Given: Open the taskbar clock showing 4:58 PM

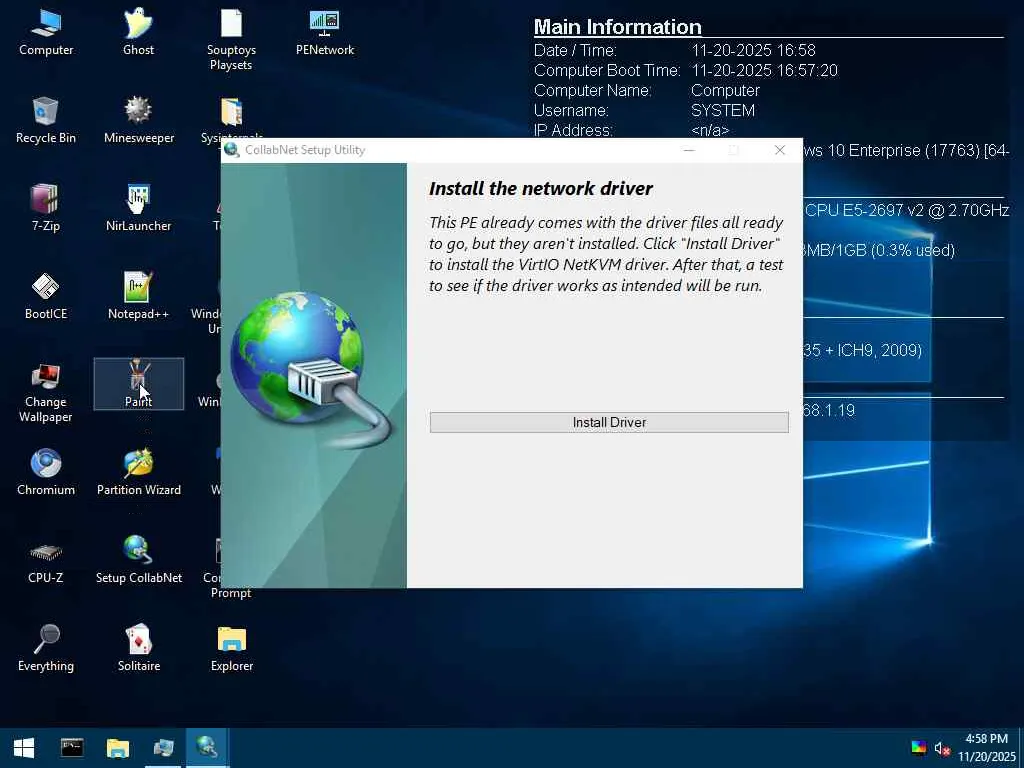Looking at the screenshot, I should [987, 748].
